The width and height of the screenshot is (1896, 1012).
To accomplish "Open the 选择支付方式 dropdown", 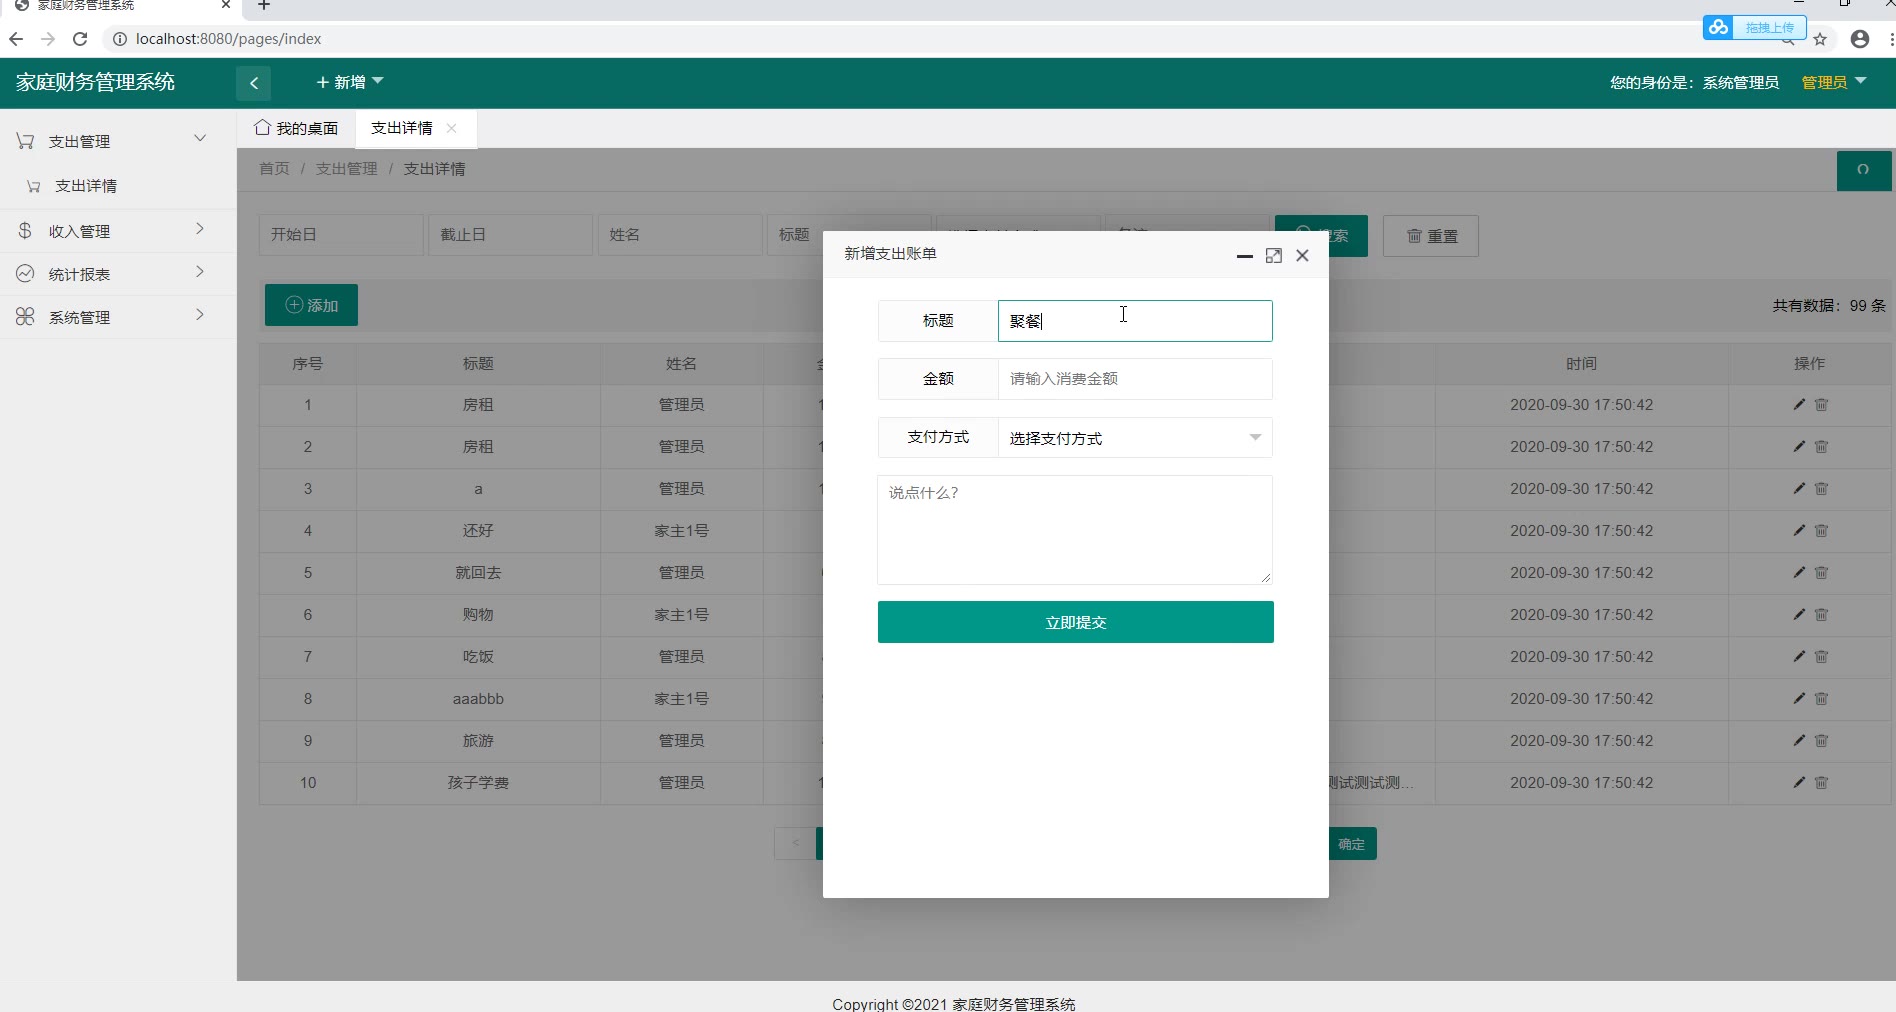I will (1135, 438).
